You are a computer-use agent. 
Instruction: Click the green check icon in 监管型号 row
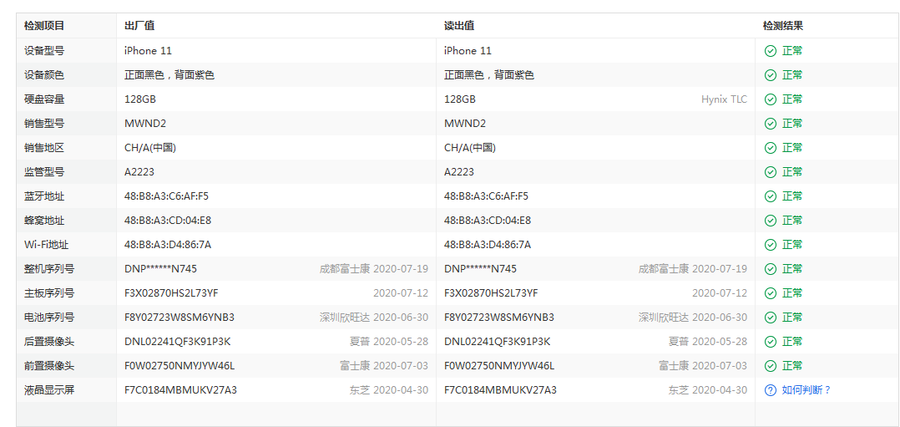tap(770, 172)
